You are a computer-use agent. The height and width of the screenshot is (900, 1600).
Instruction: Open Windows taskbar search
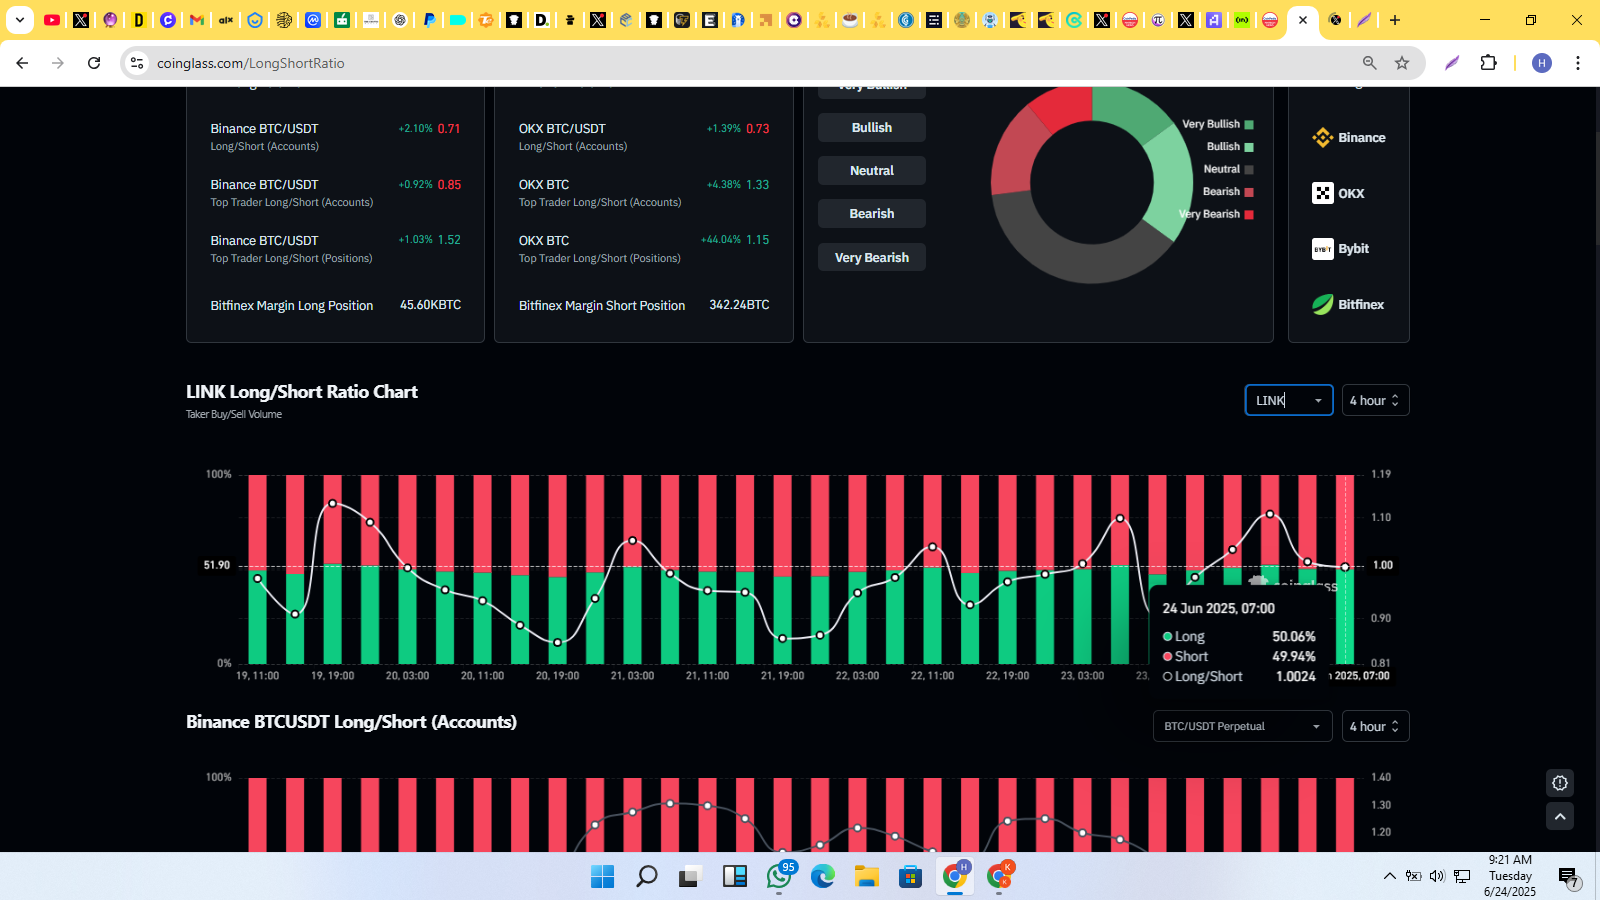click(647, 877)
